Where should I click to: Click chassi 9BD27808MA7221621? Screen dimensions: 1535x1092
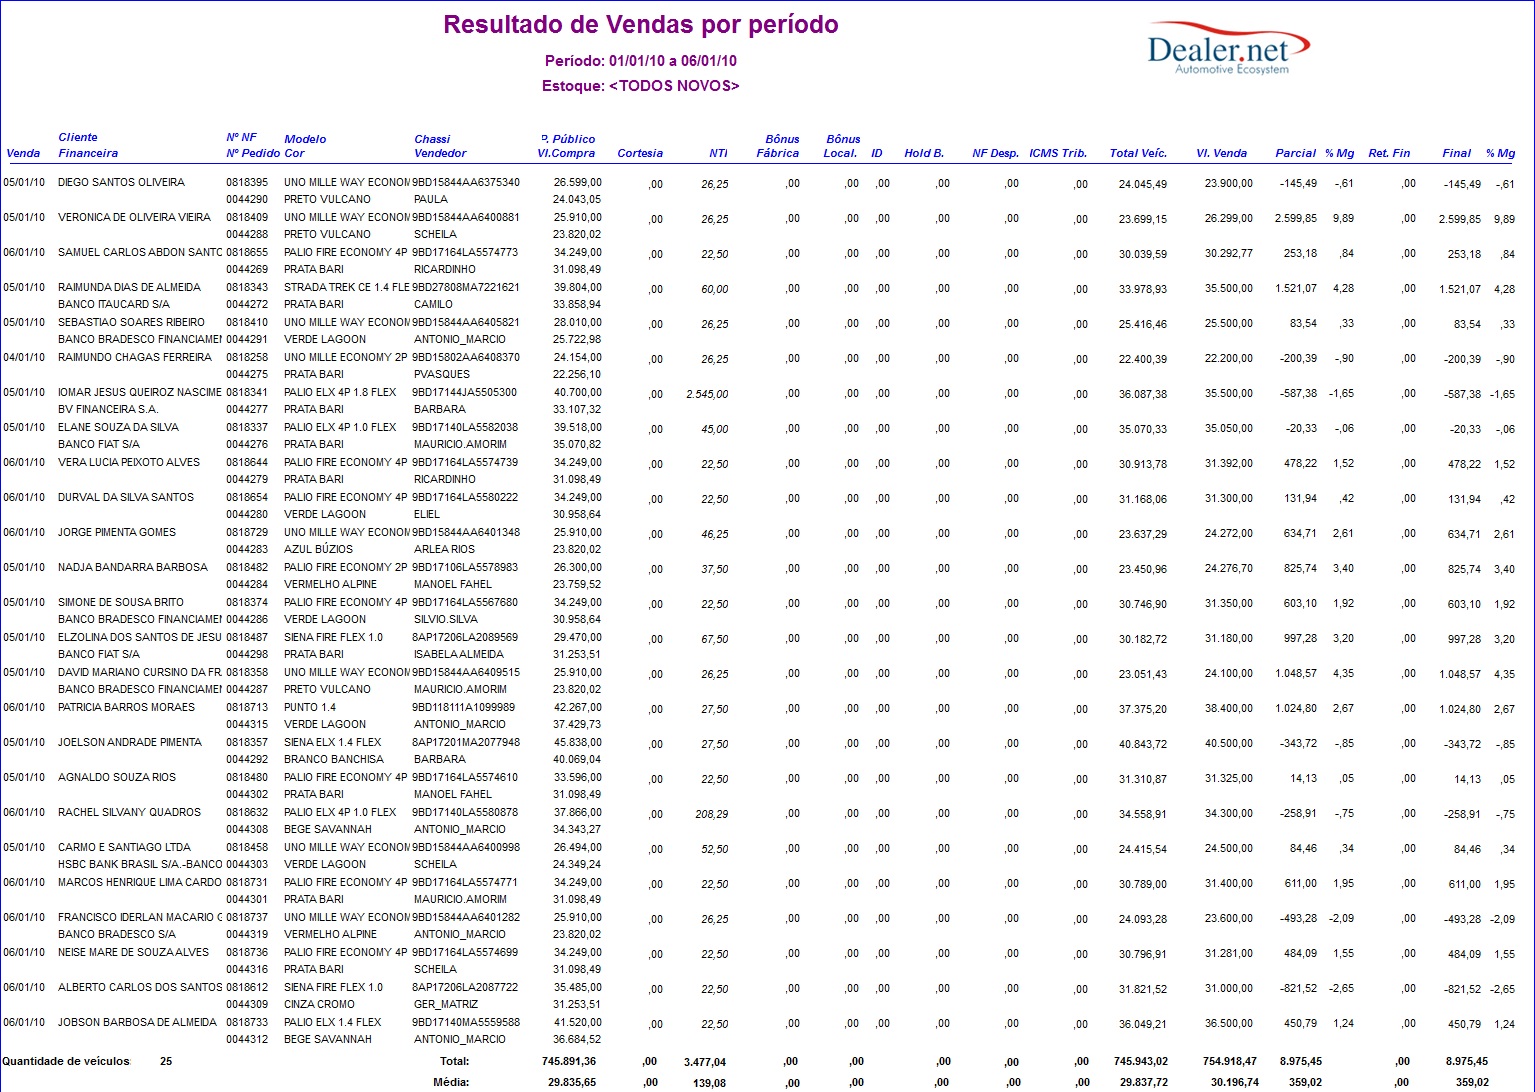coord(466,288)
